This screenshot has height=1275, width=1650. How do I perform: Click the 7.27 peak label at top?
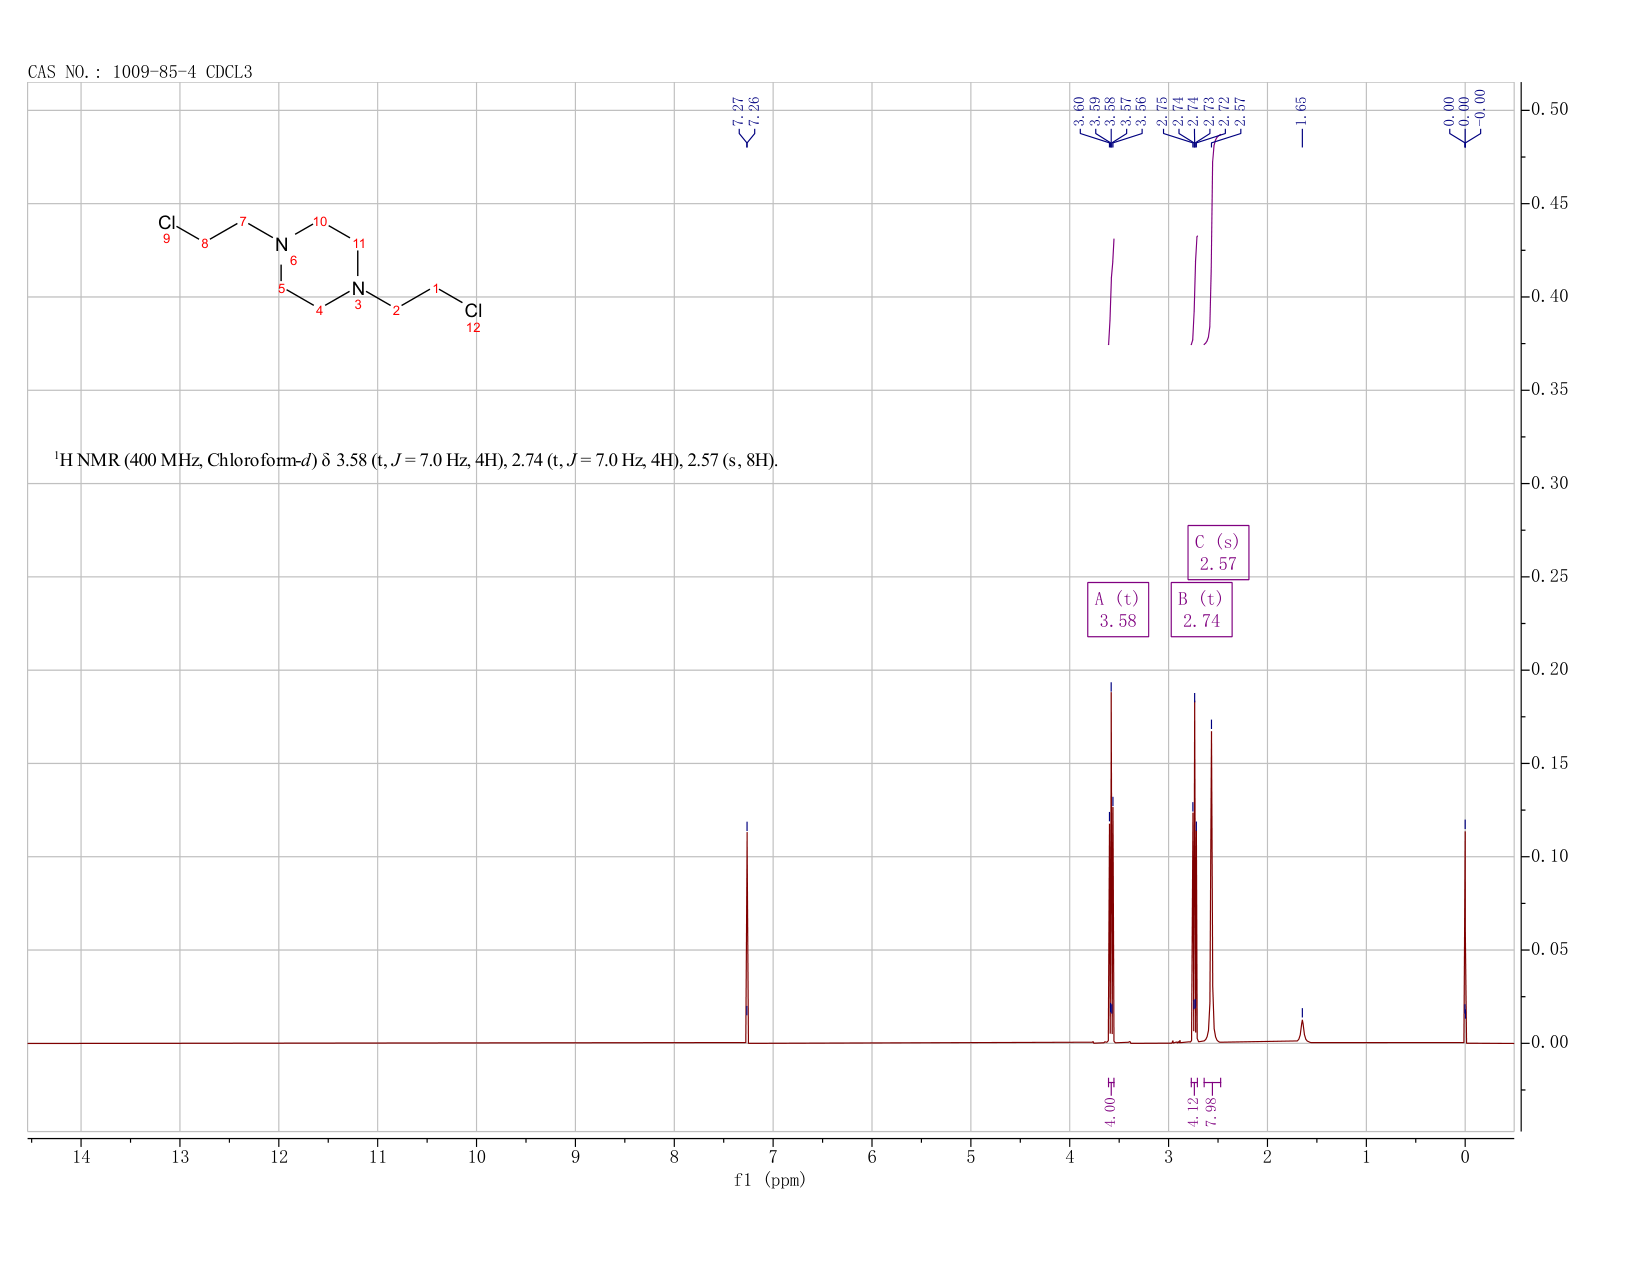[x=738, y=110]
